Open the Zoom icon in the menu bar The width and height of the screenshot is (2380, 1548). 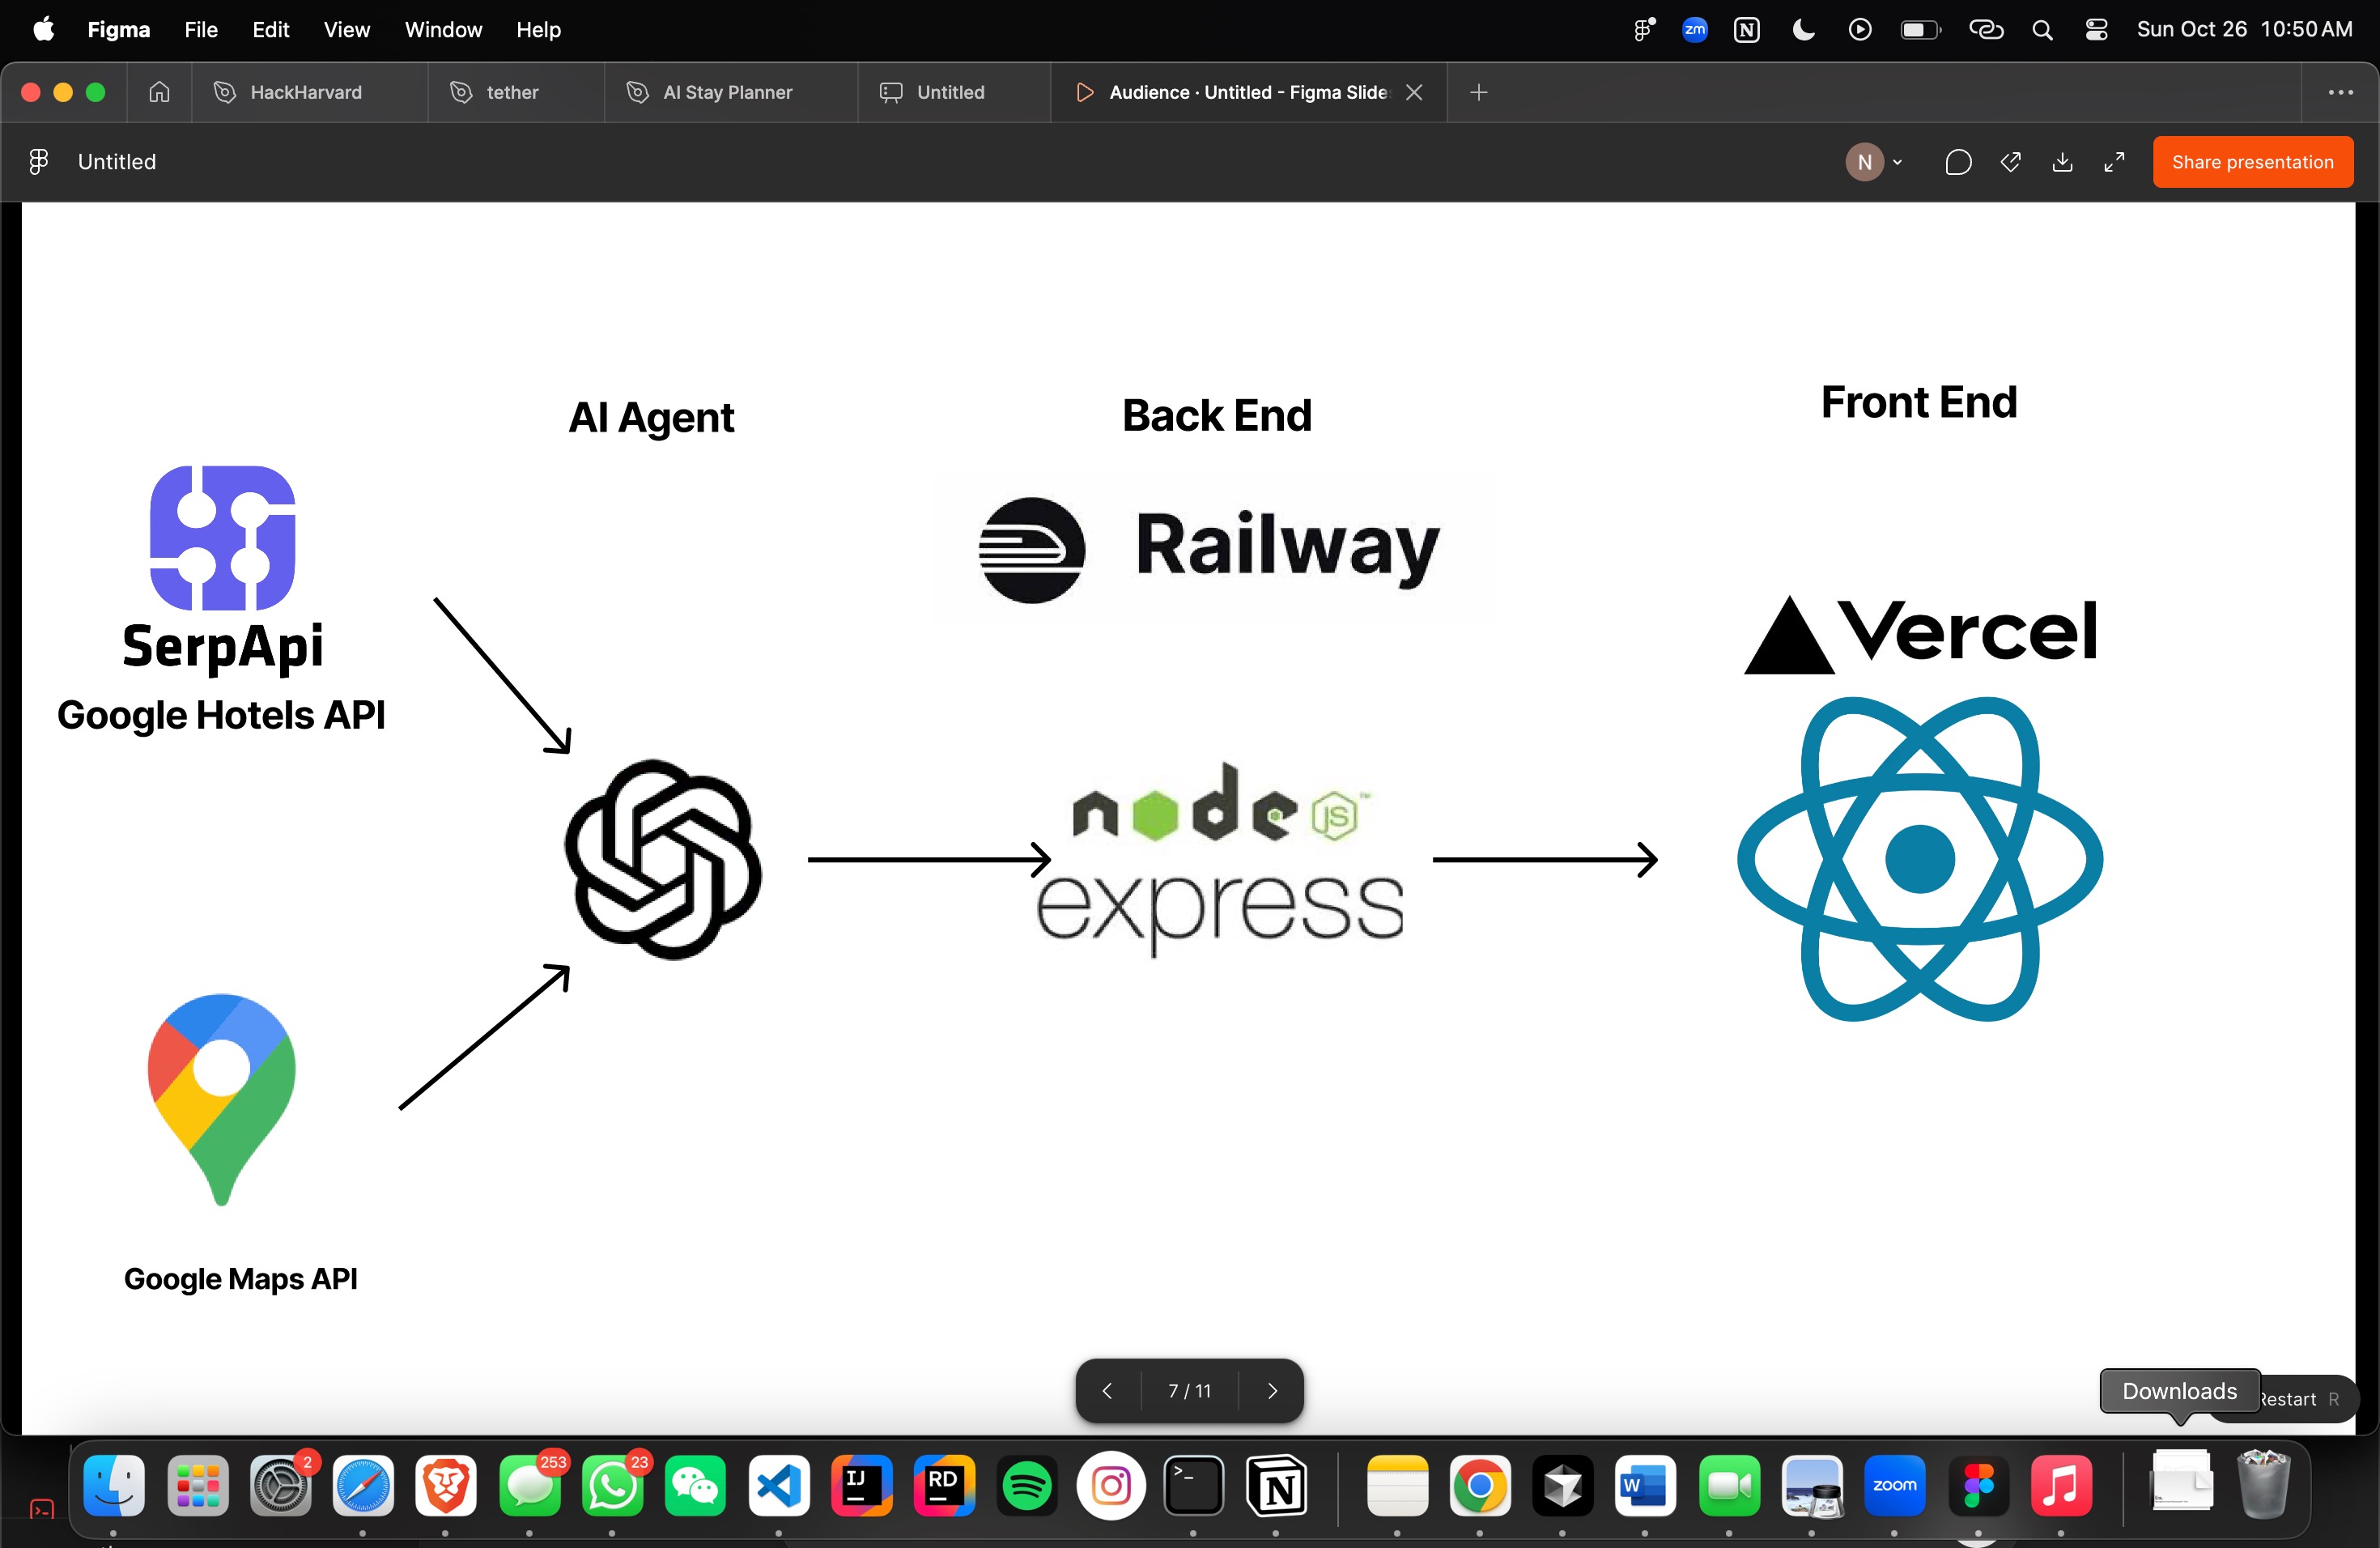(1694, 30)
